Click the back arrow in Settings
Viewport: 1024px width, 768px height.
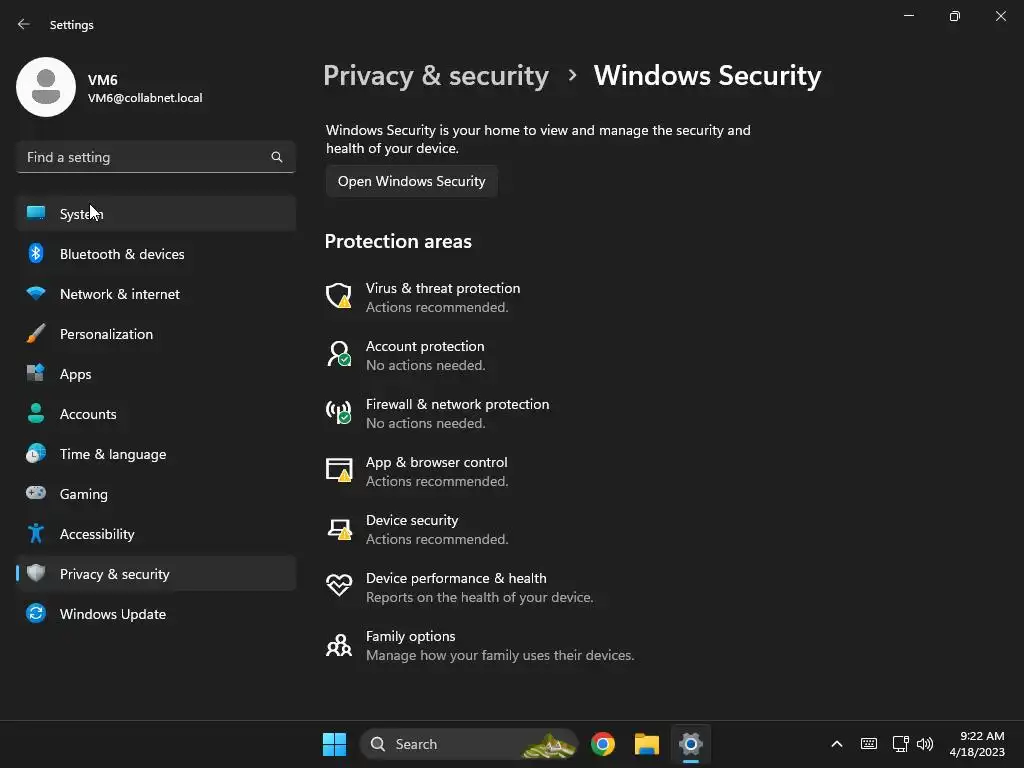pos(24,24)
